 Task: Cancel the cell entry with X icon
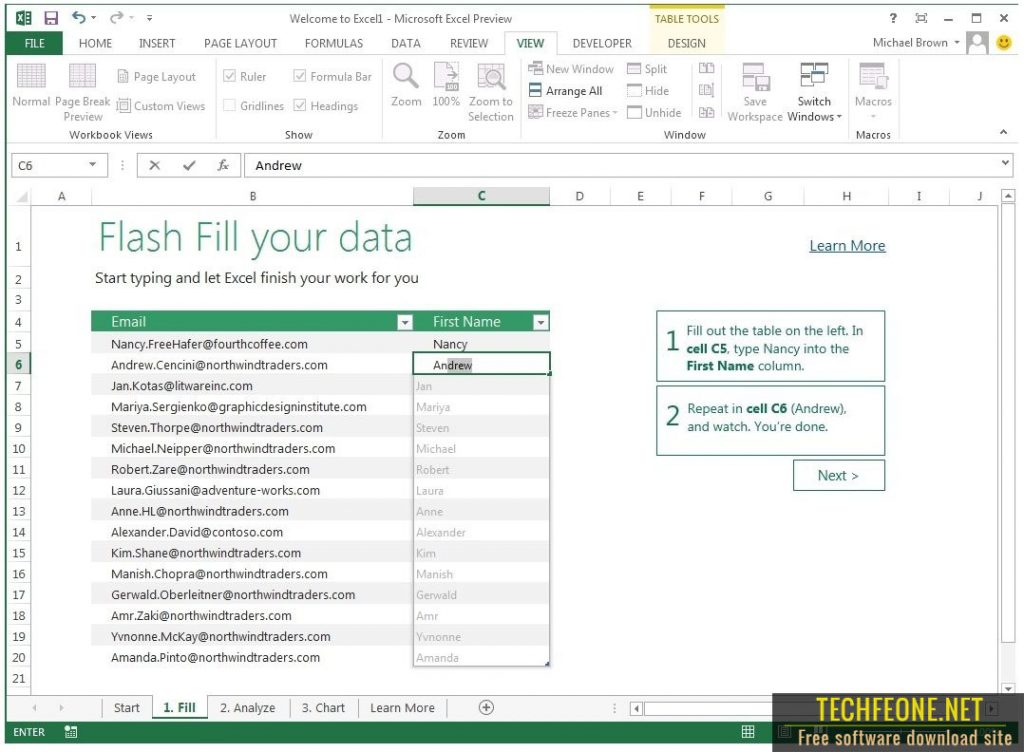tap(154, 165)
